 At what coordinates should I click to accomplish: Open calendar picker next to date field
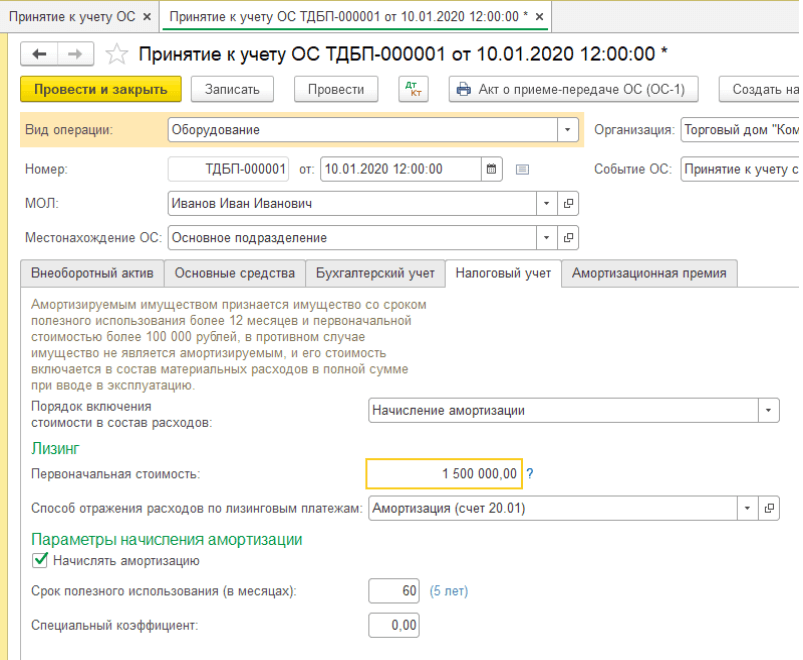492,170
